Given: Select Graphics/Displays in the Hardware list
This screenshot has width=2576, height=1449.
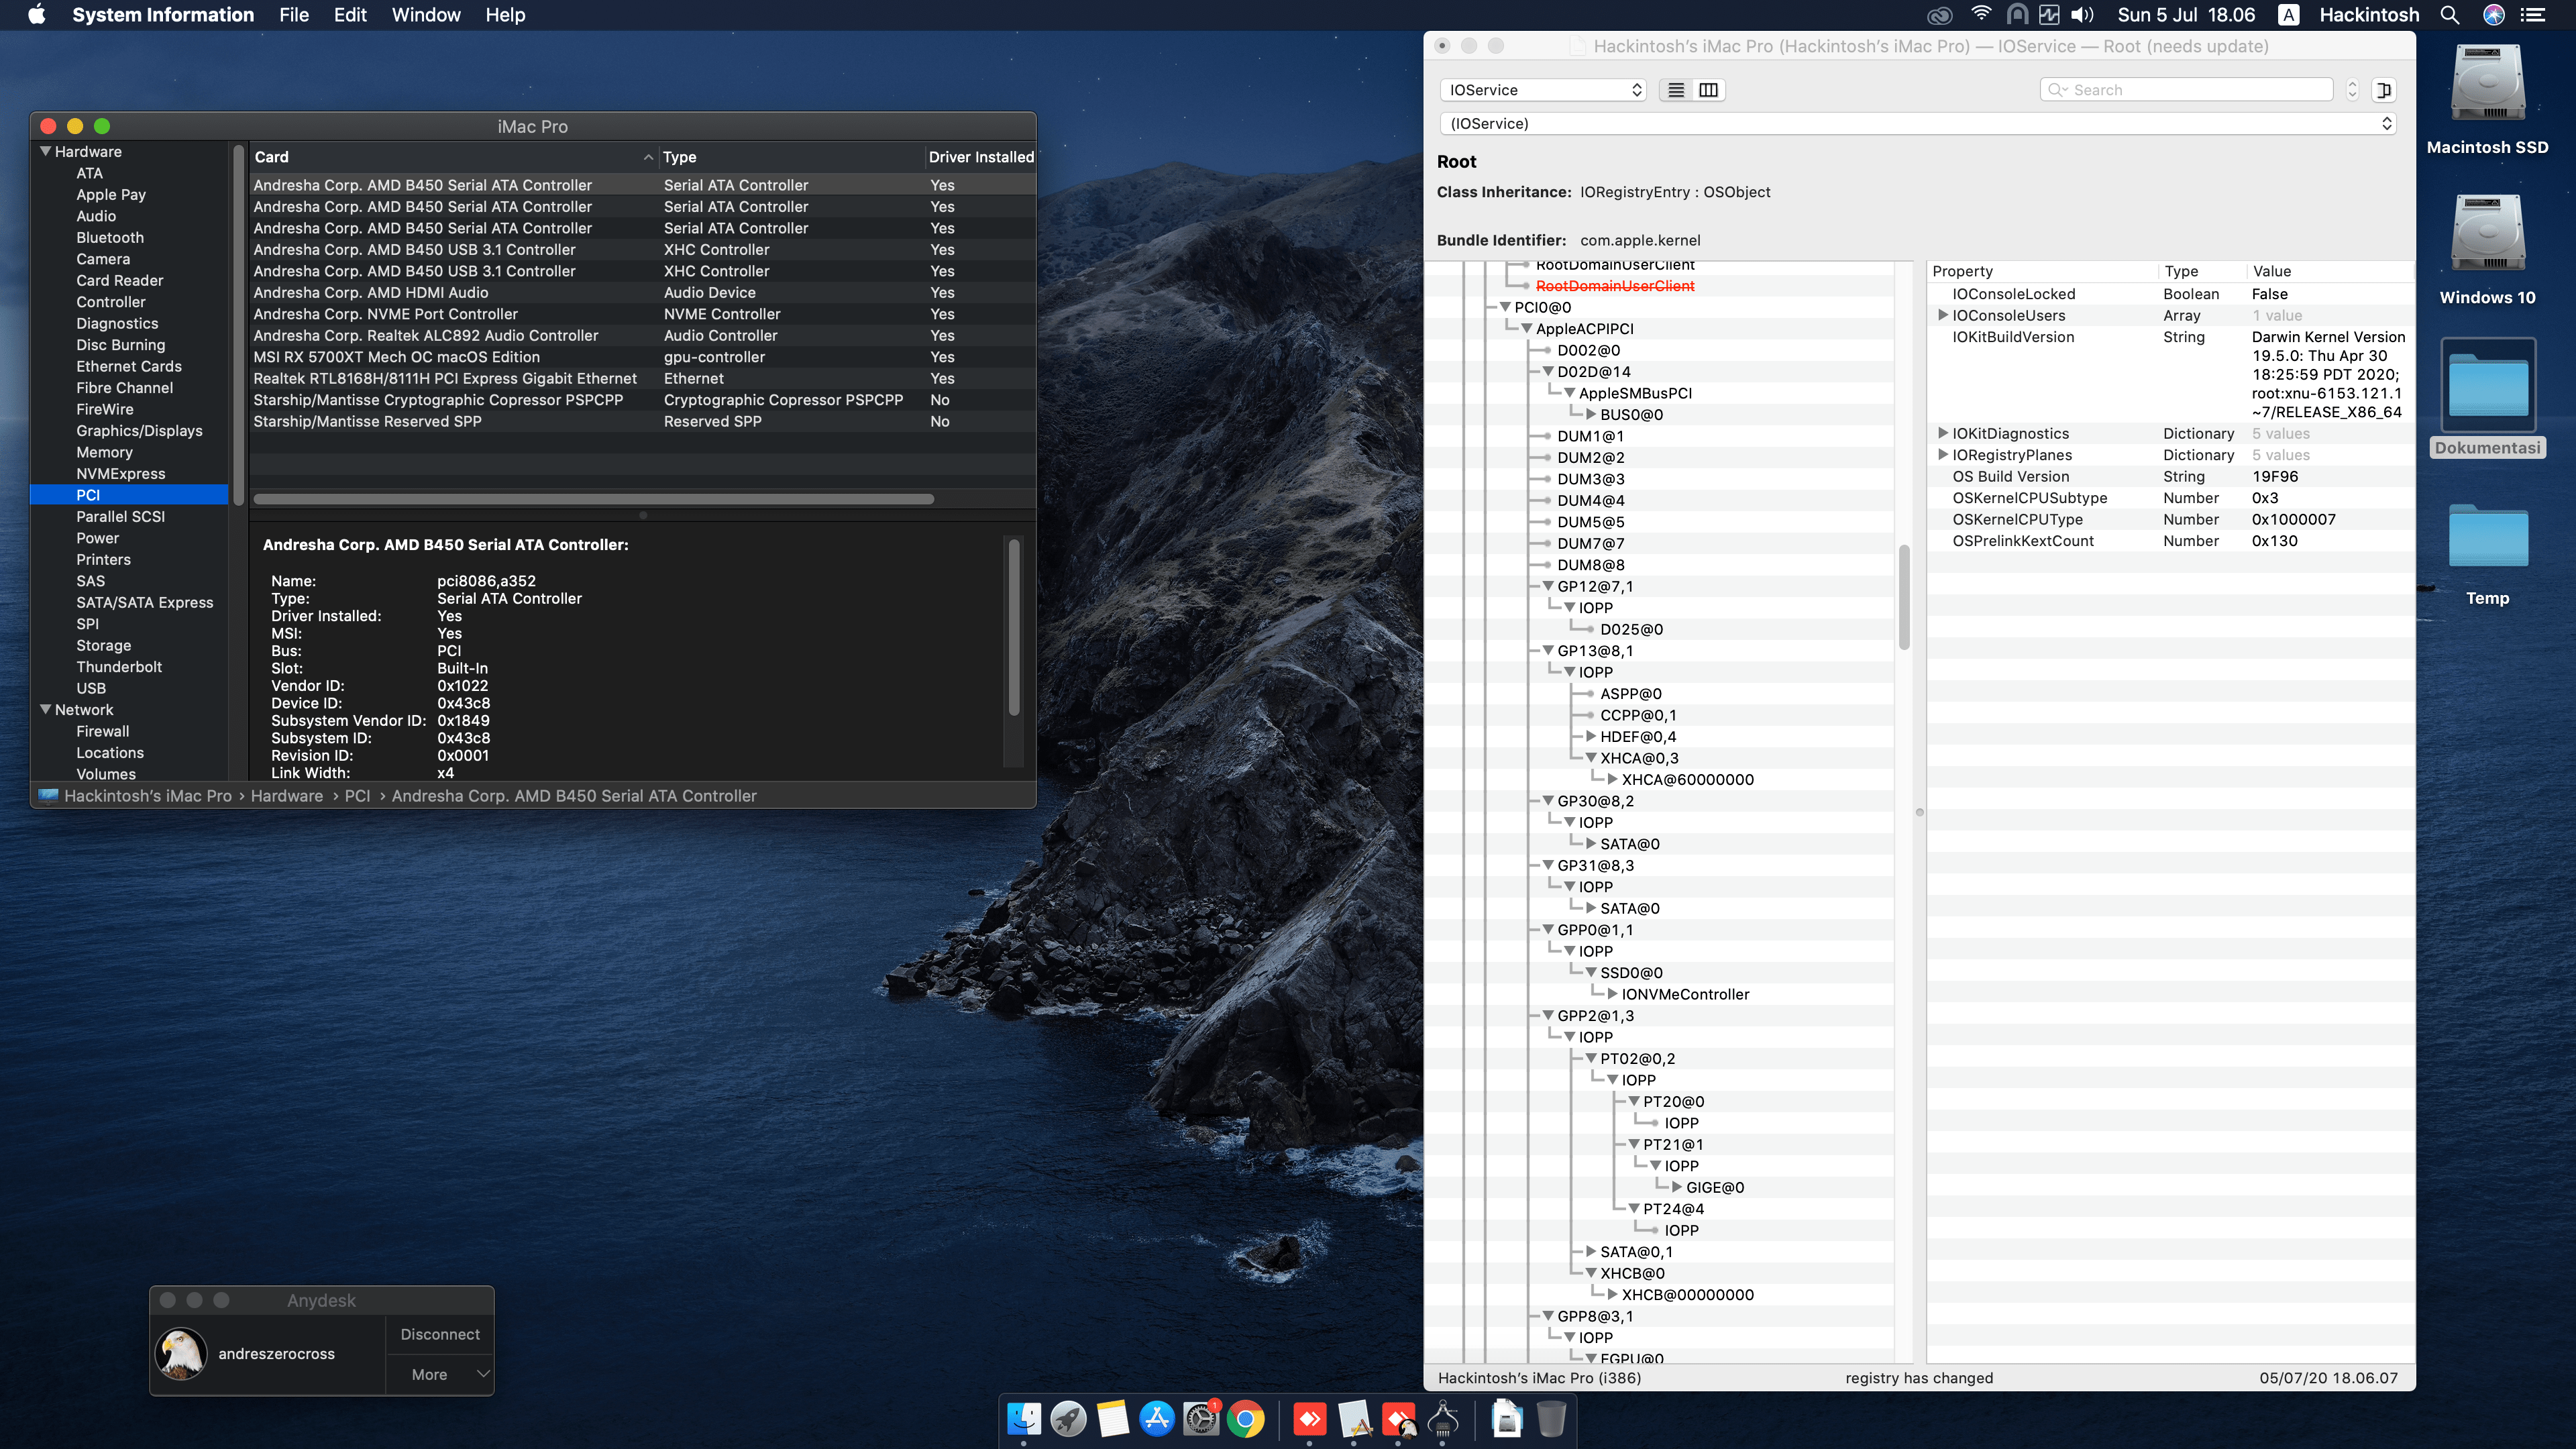Looking at the screenshot, I should point(139,431).
